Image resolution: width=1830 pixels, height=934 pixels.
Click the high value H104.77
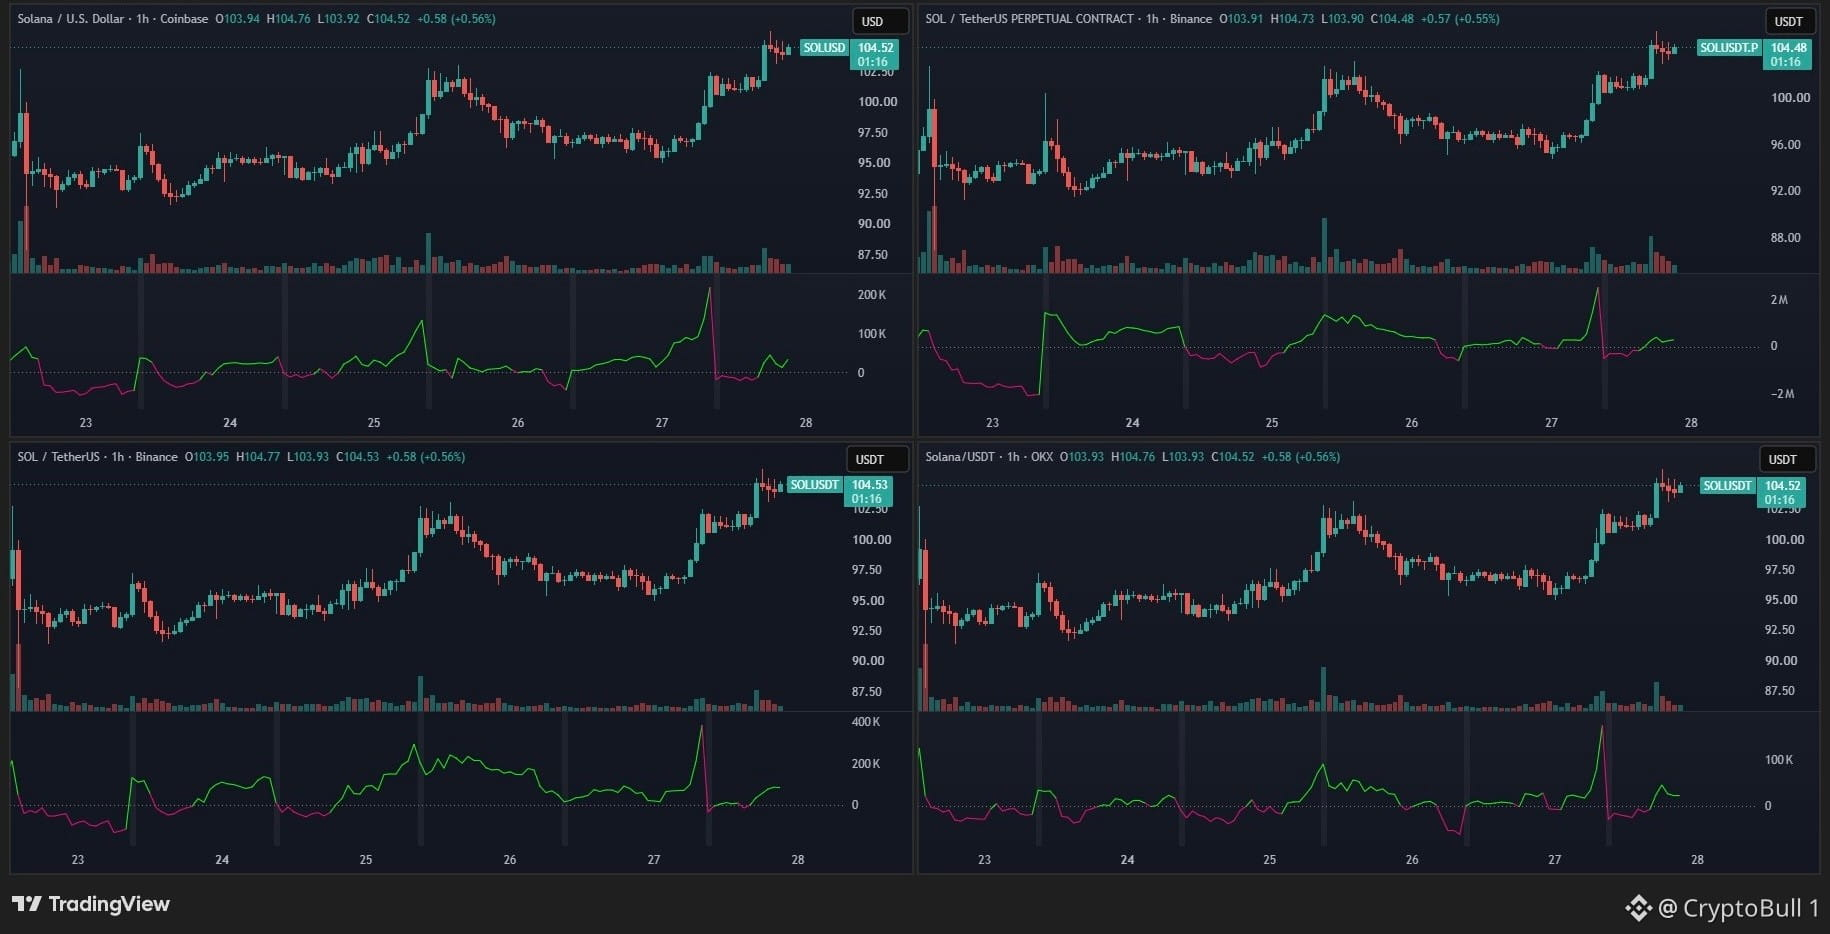258,457
